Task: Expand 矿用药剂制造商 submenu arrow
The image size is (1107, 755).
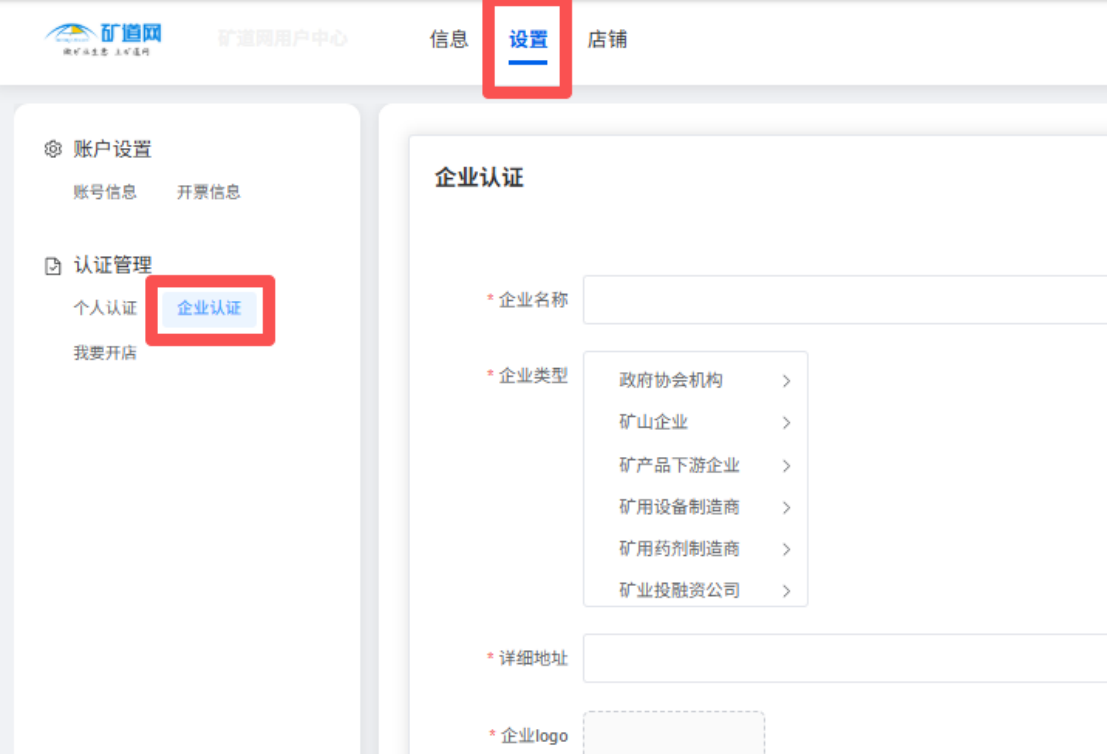Action: pos(786,549)
